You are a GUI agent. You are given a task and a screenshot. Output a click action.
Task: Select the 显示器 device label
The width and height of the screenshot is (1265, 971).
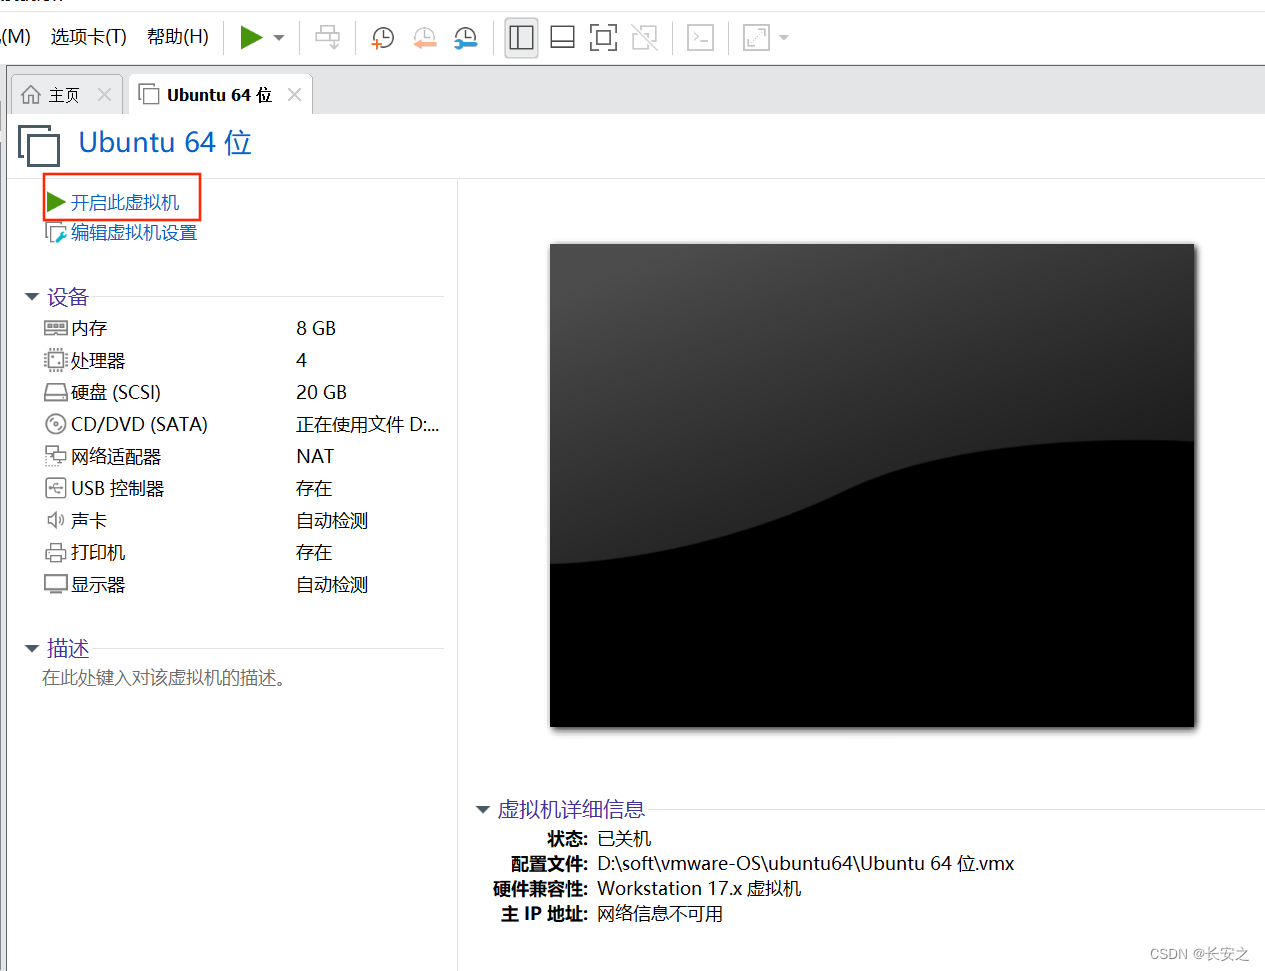coord(98,584)
